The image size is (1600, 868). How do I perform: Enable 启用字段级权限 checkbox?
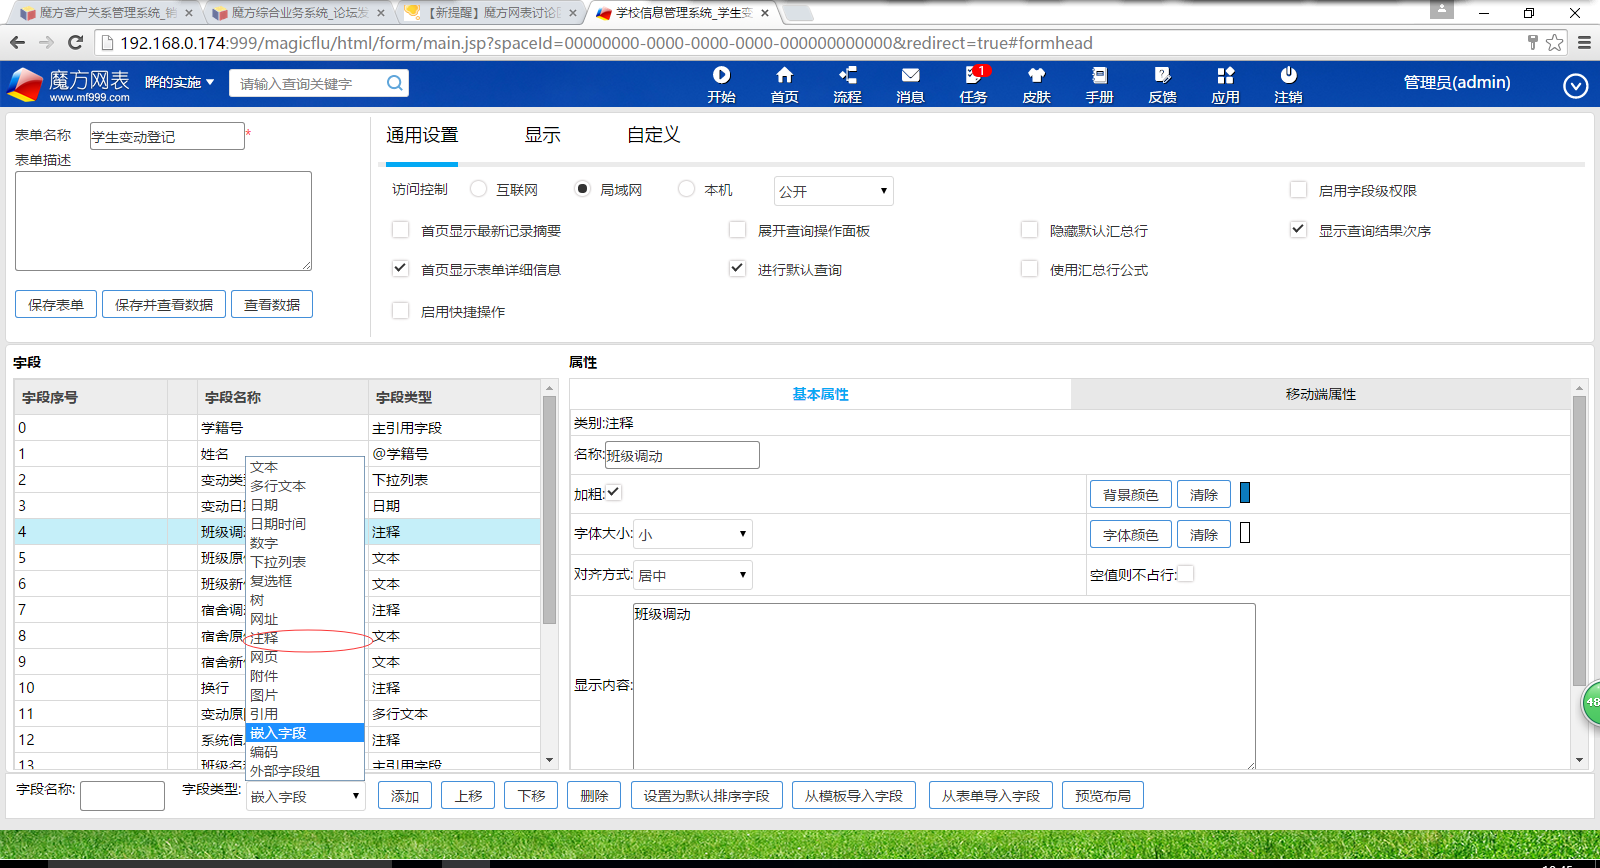1298,189
